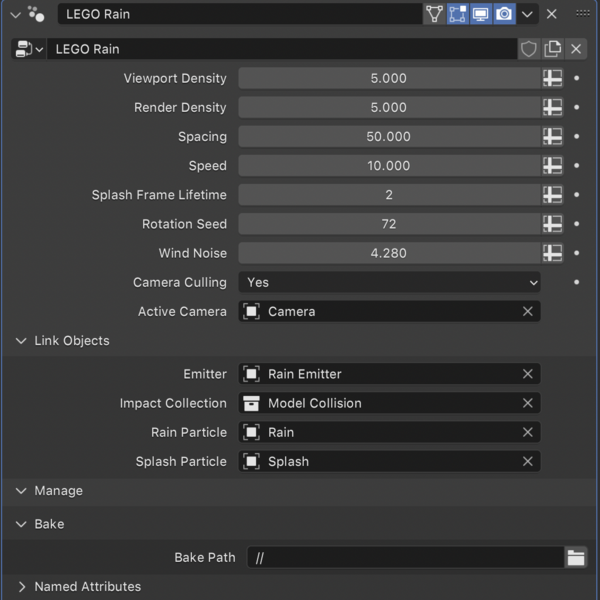Select the Impact Collection field
Screen dimensions: 600x600
389,403
